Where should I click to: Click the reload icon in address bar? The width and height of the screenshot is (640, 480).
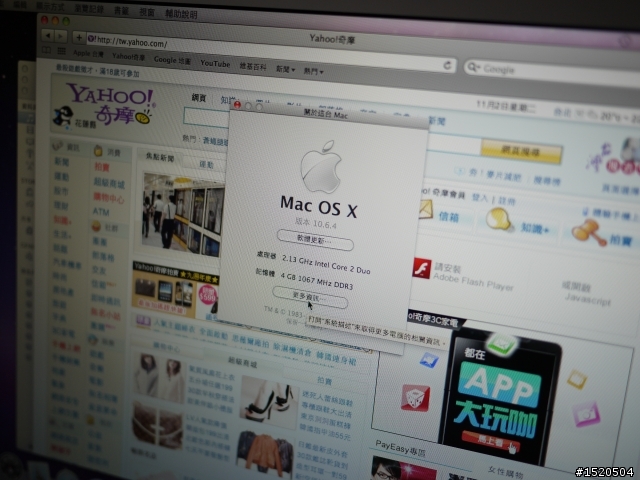tap(447, 65)
